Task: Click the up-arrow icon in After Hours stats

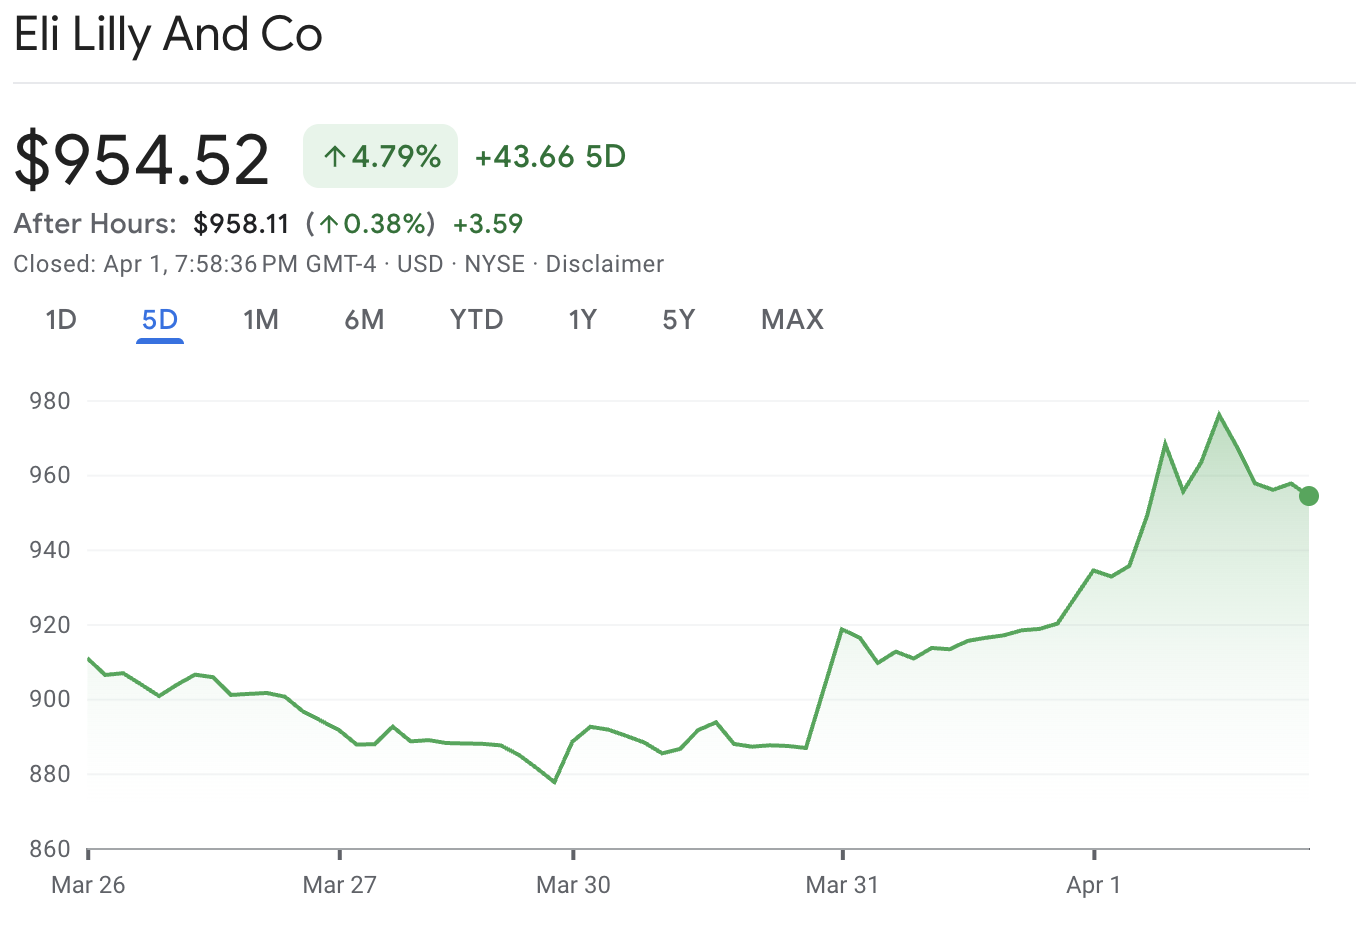Action: click(x=327, y=224)
